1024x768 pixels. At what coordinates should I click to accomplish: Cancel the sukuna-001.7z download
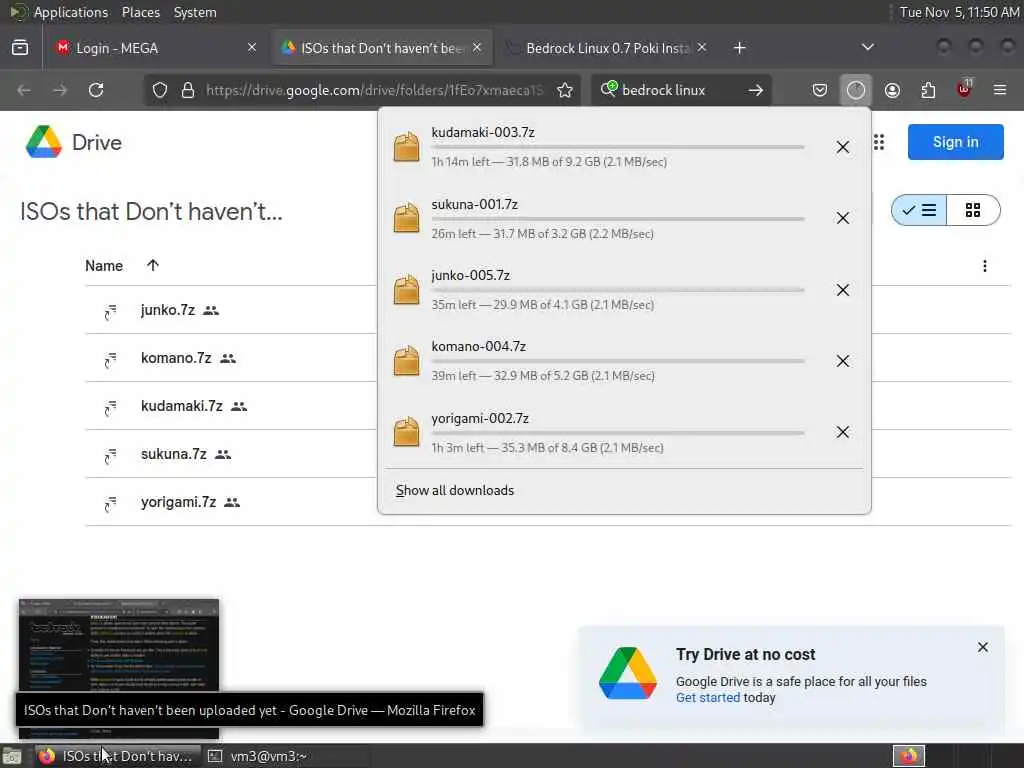coord(842,218)
